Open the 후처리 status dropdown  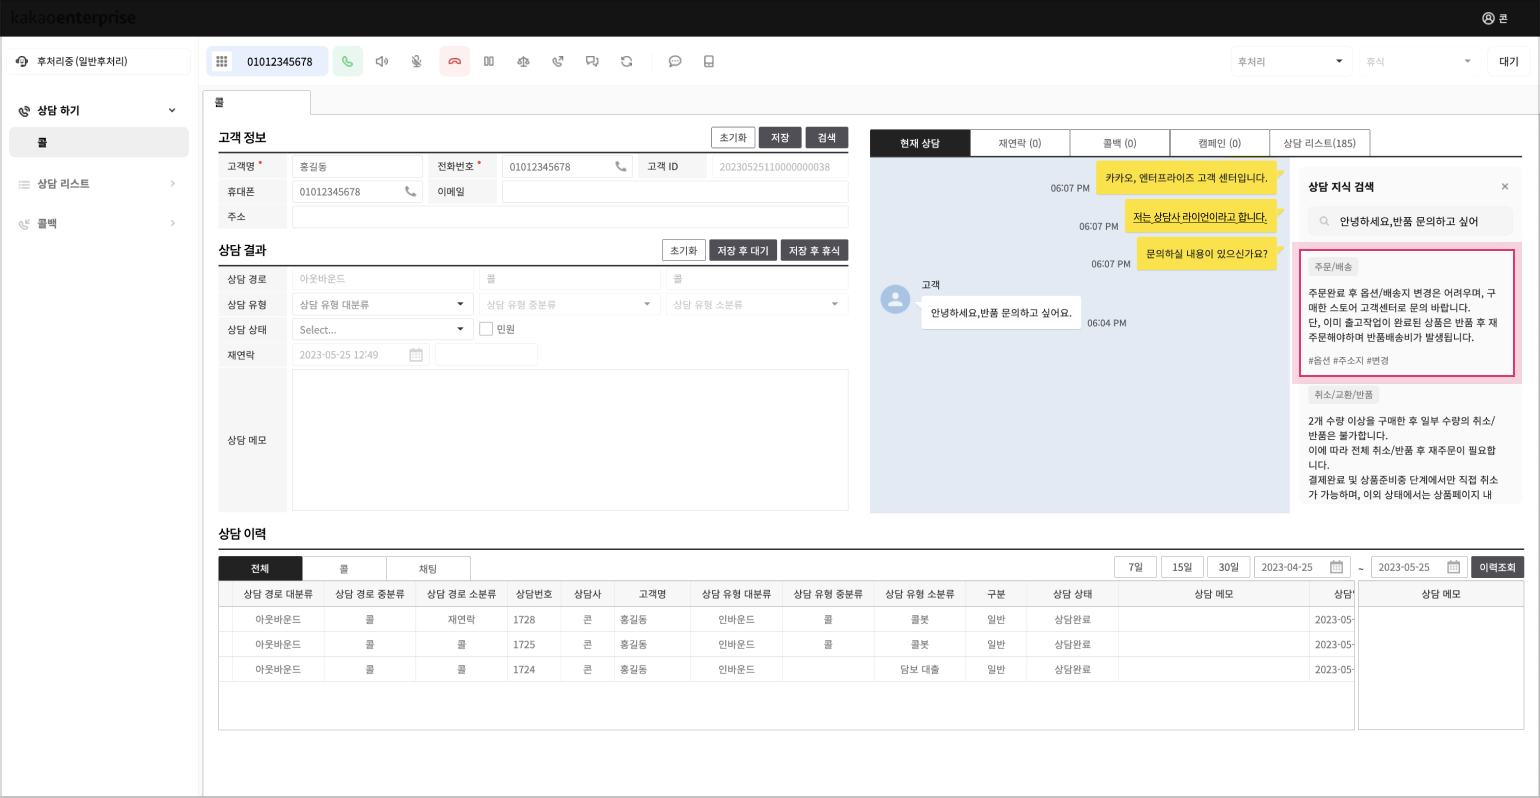pos(1290,62)
